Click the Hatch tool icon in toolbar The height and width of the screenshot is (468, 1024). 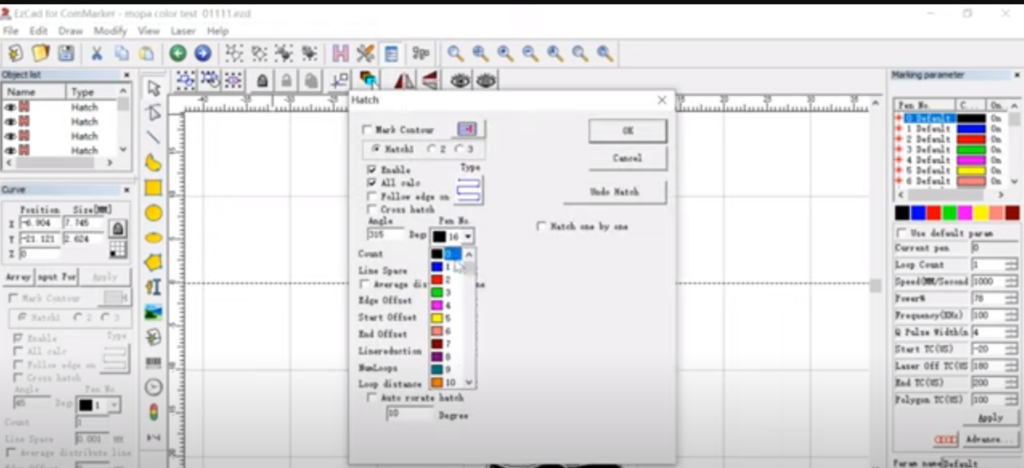pos(340,53)
